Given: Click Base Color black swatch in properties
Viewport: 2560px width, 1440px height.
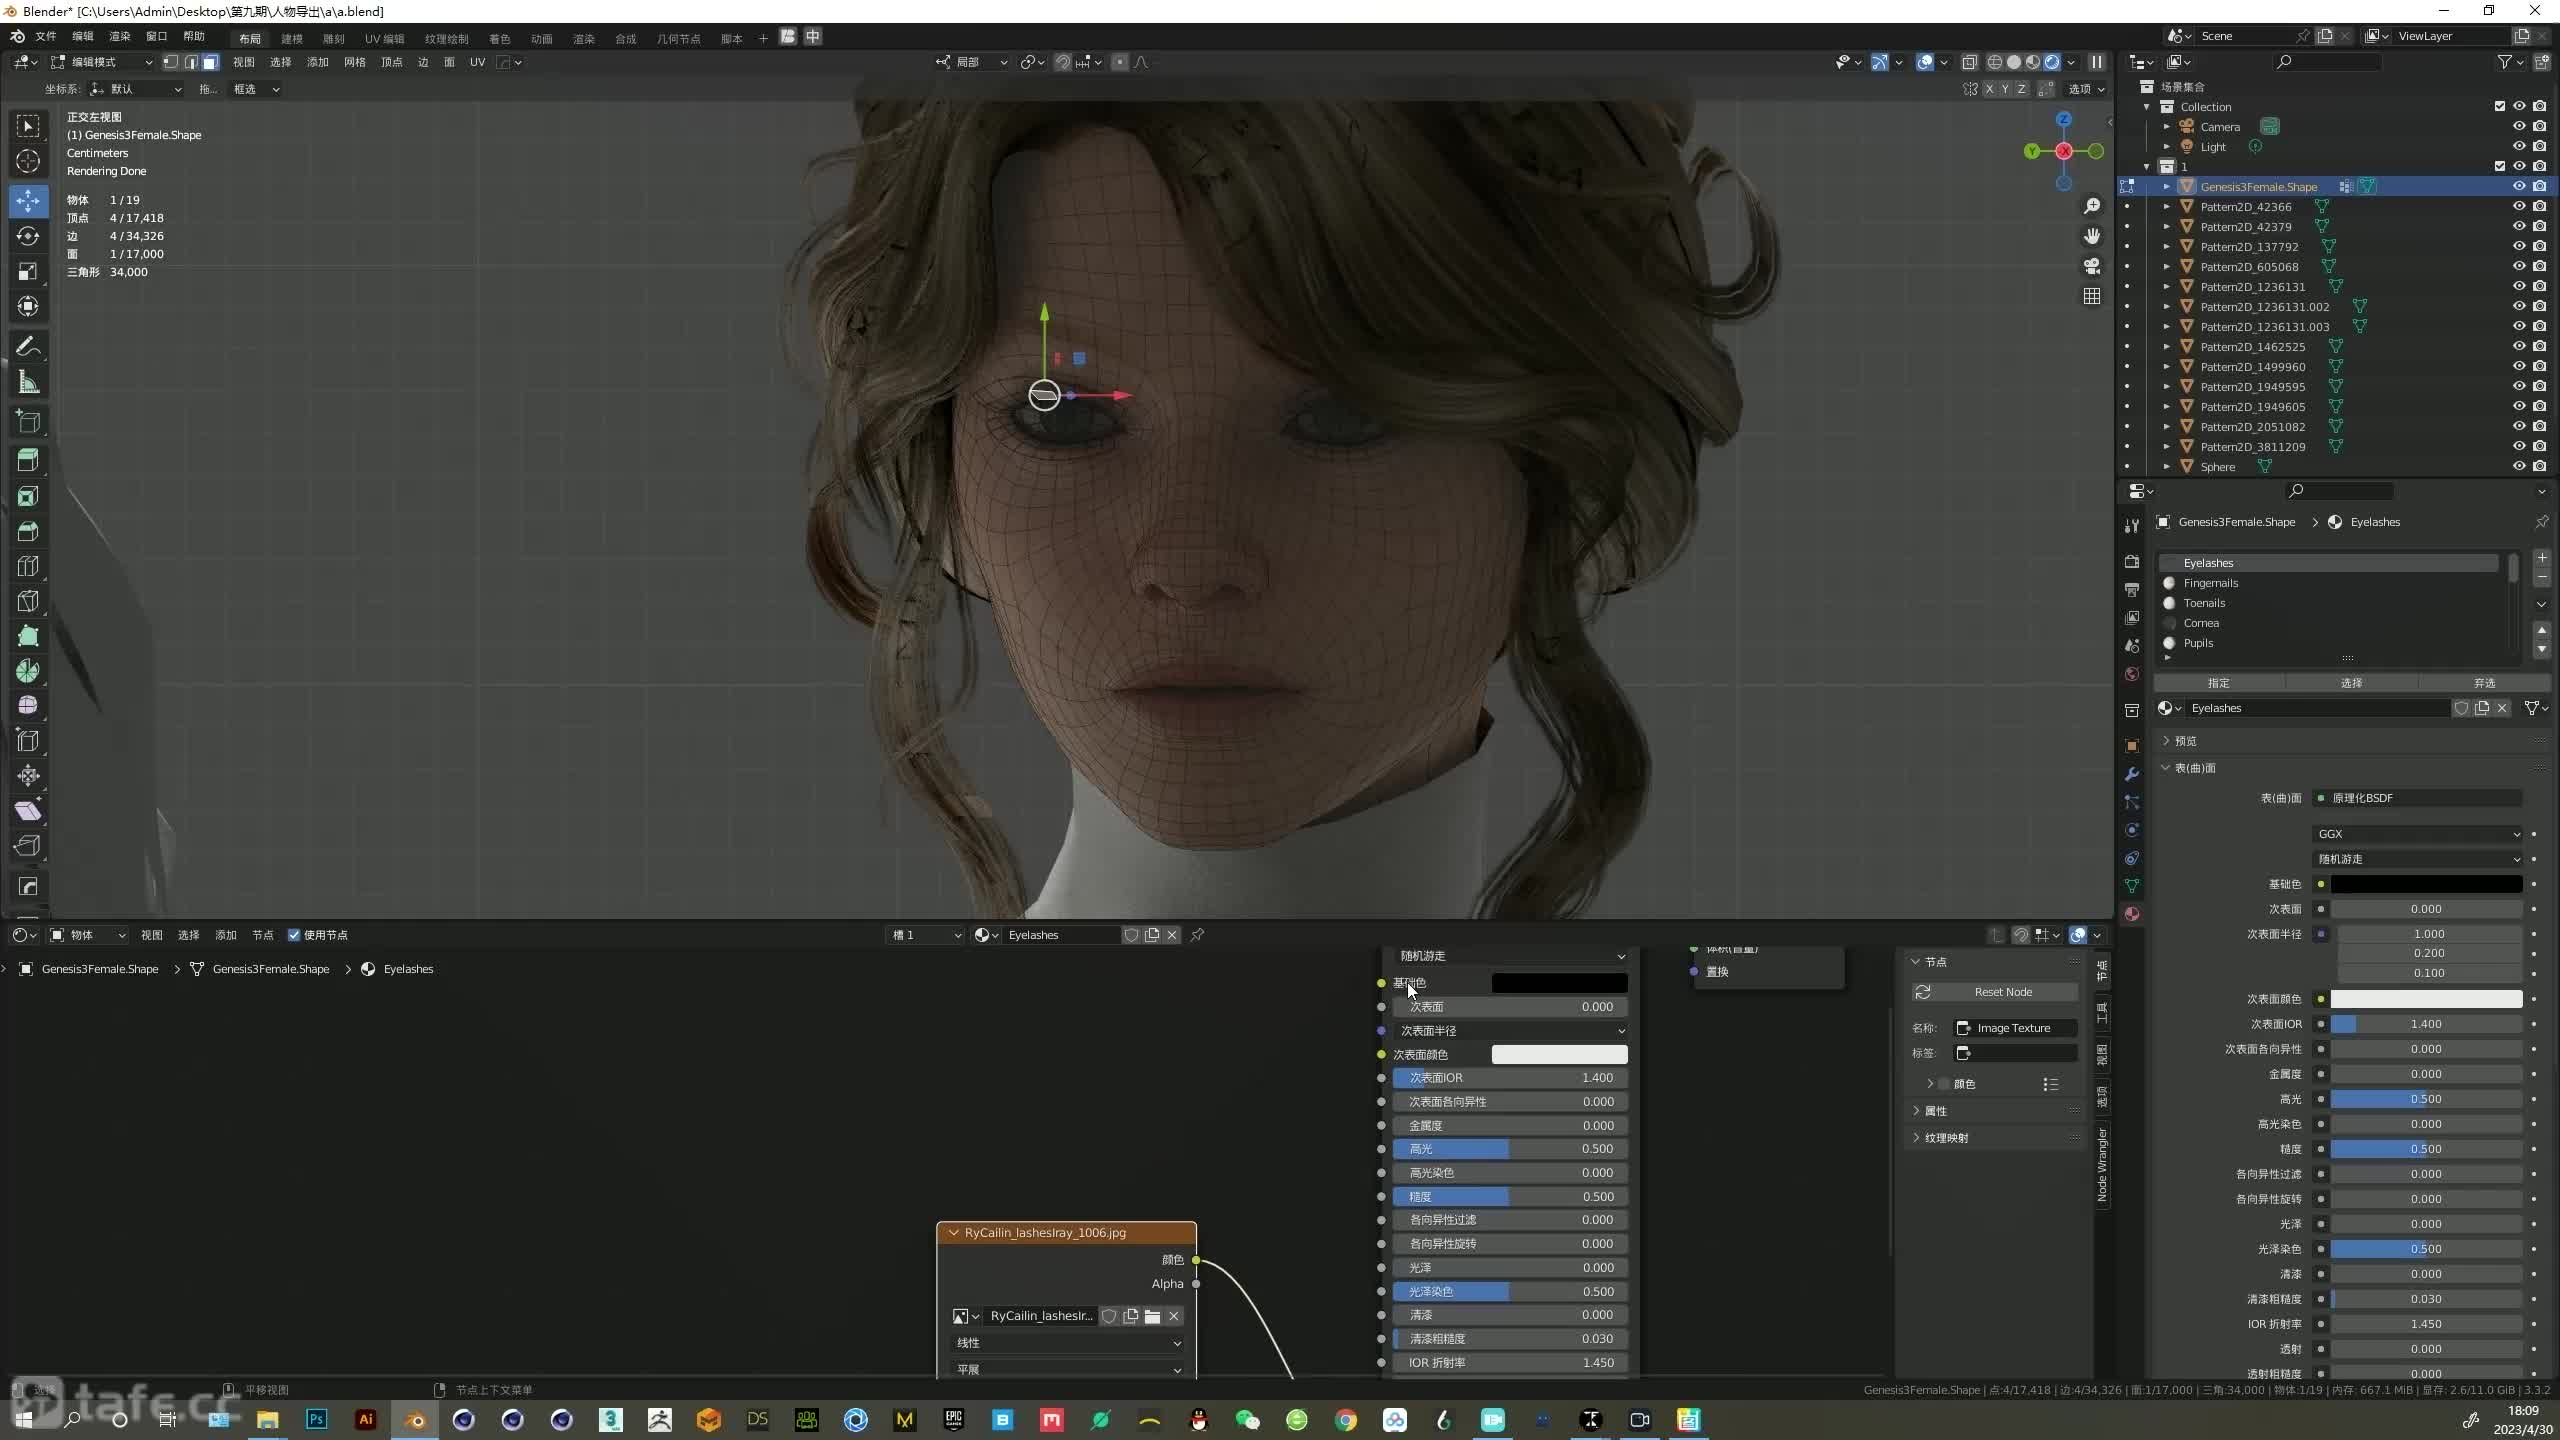Looking at the screenshot, I should pyautogui.click(x=2426, y=884).
